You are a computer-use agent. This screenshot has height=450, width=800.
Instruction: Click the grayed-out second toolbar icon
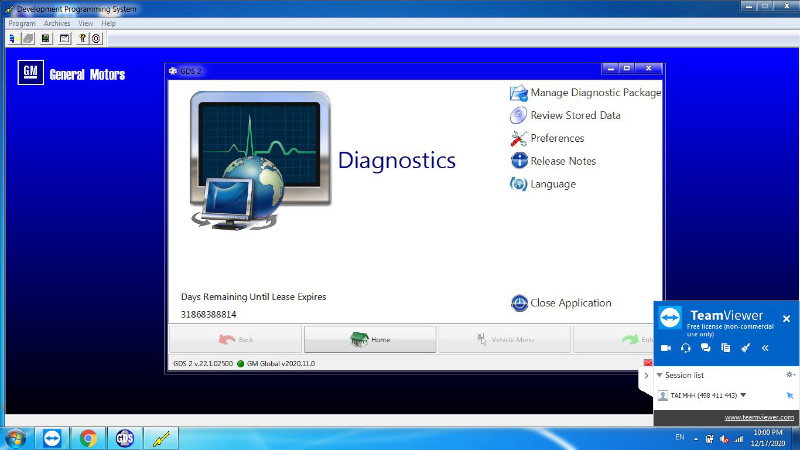(x=29, y=38)
